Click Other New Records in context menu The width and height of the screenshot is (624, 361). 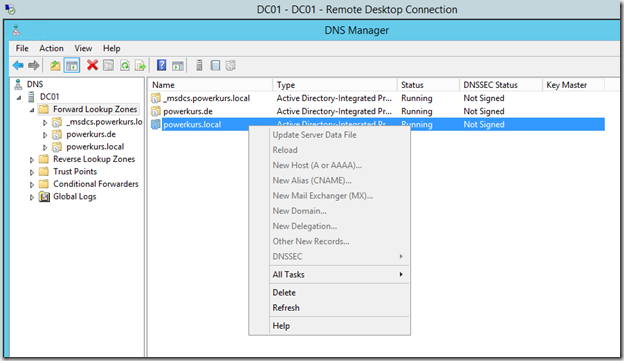point(339,241)
